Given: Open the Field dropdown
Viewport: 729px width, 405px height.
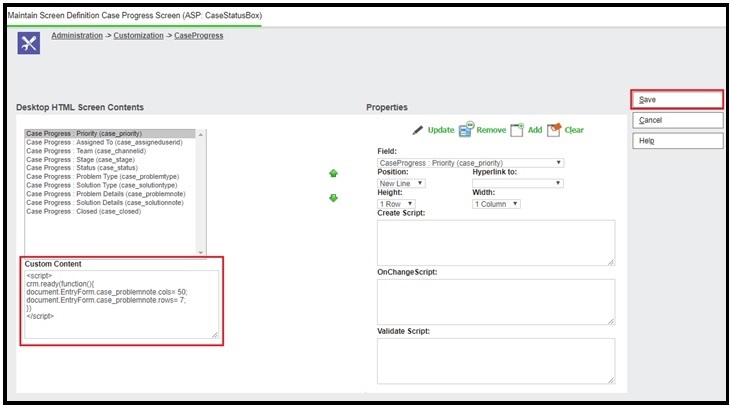Looking at the screenshot, I should coord(471,163).
